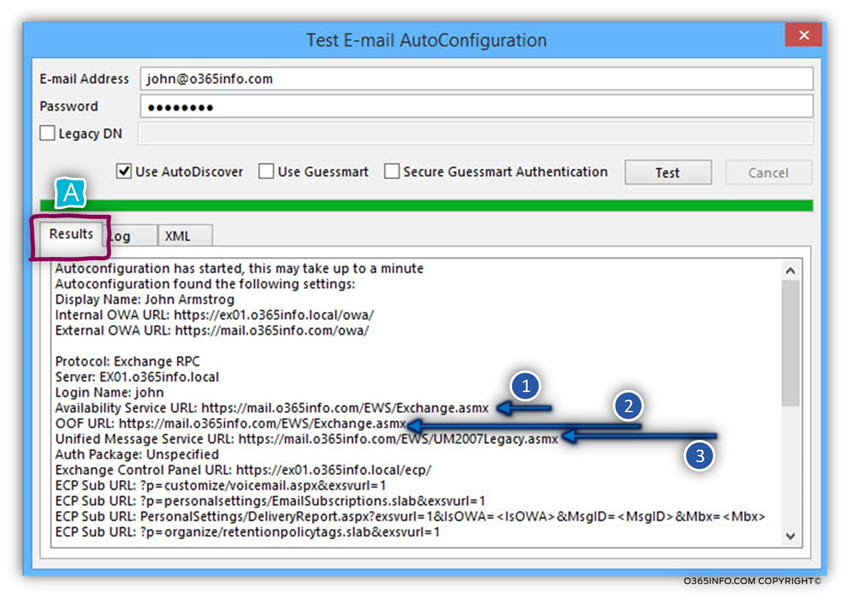Click the ECP Sub URL voicemail.aspx line
The width and height of the screenshot is (850, 612).
(221, 485)
